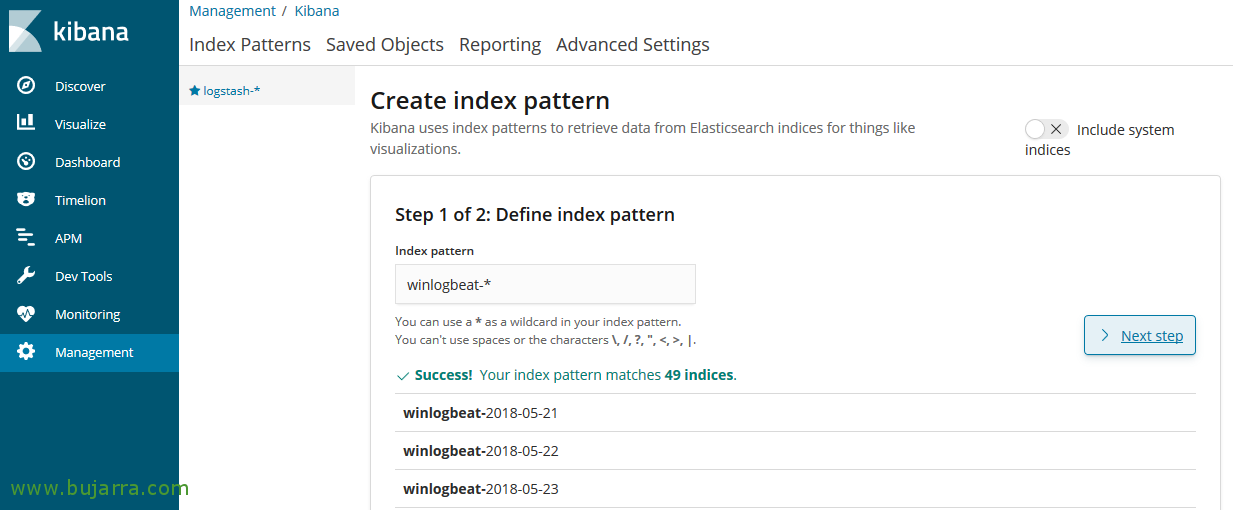This screenshot has width=1233, height=510.
Task: Open Visualize via bar chart icon
Action: [x=26, y=123]
